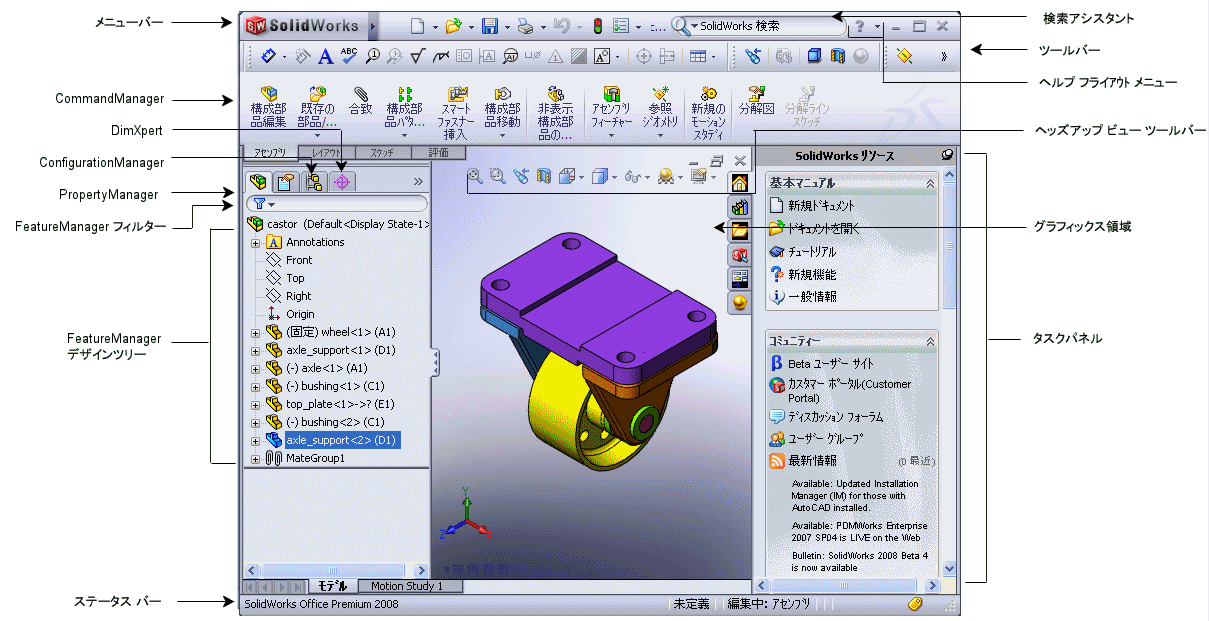Select the レイアウト CommandManager tab
Image resolution: width=1209 pixels, height=621 pixels.
pyautogui.click(x=326, y=153)
